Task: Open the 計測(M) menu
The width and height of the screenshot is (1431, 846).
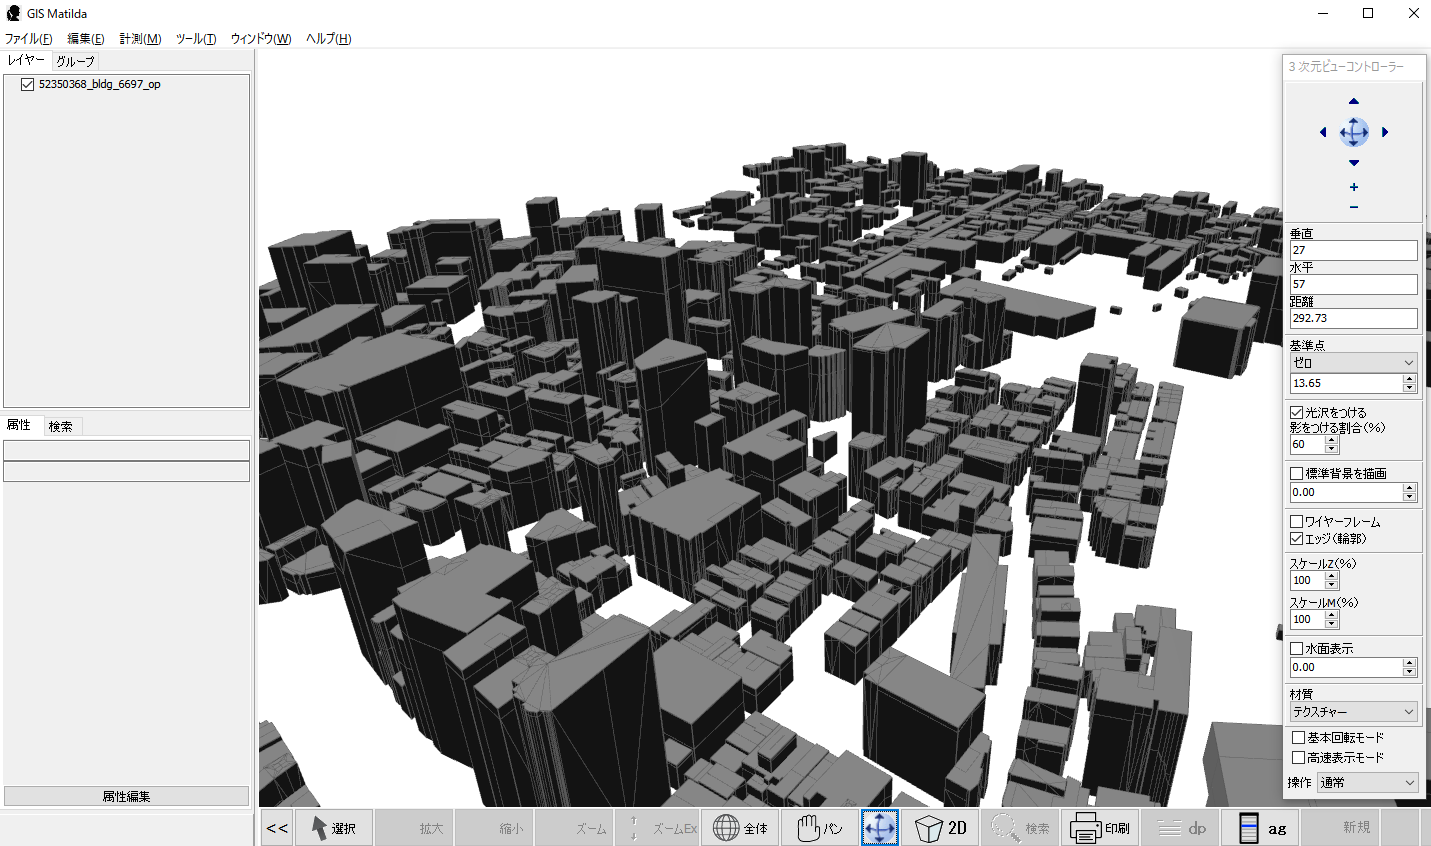Action: click(140, 39)
